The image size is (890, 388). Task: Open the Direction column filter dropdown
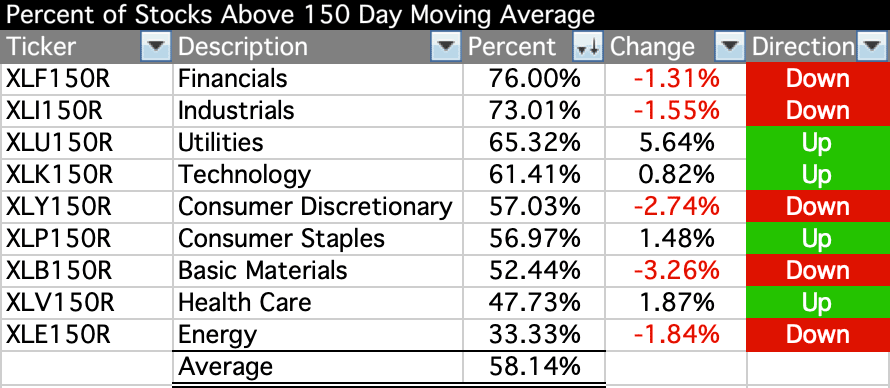click(871, 47)
